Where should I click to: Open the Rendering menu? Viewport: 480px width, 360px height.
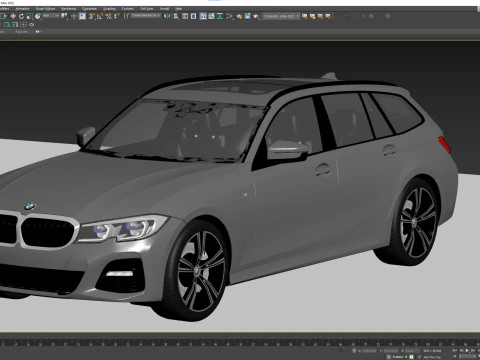click(68, 8)
